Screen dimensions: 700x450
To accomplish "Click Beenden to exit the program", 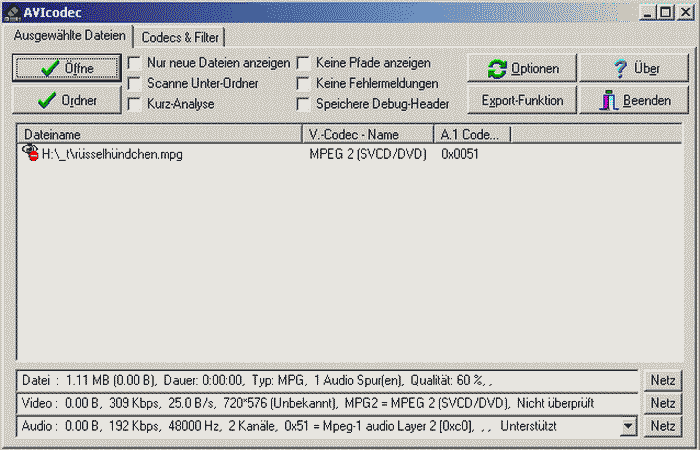I will 632,101.
